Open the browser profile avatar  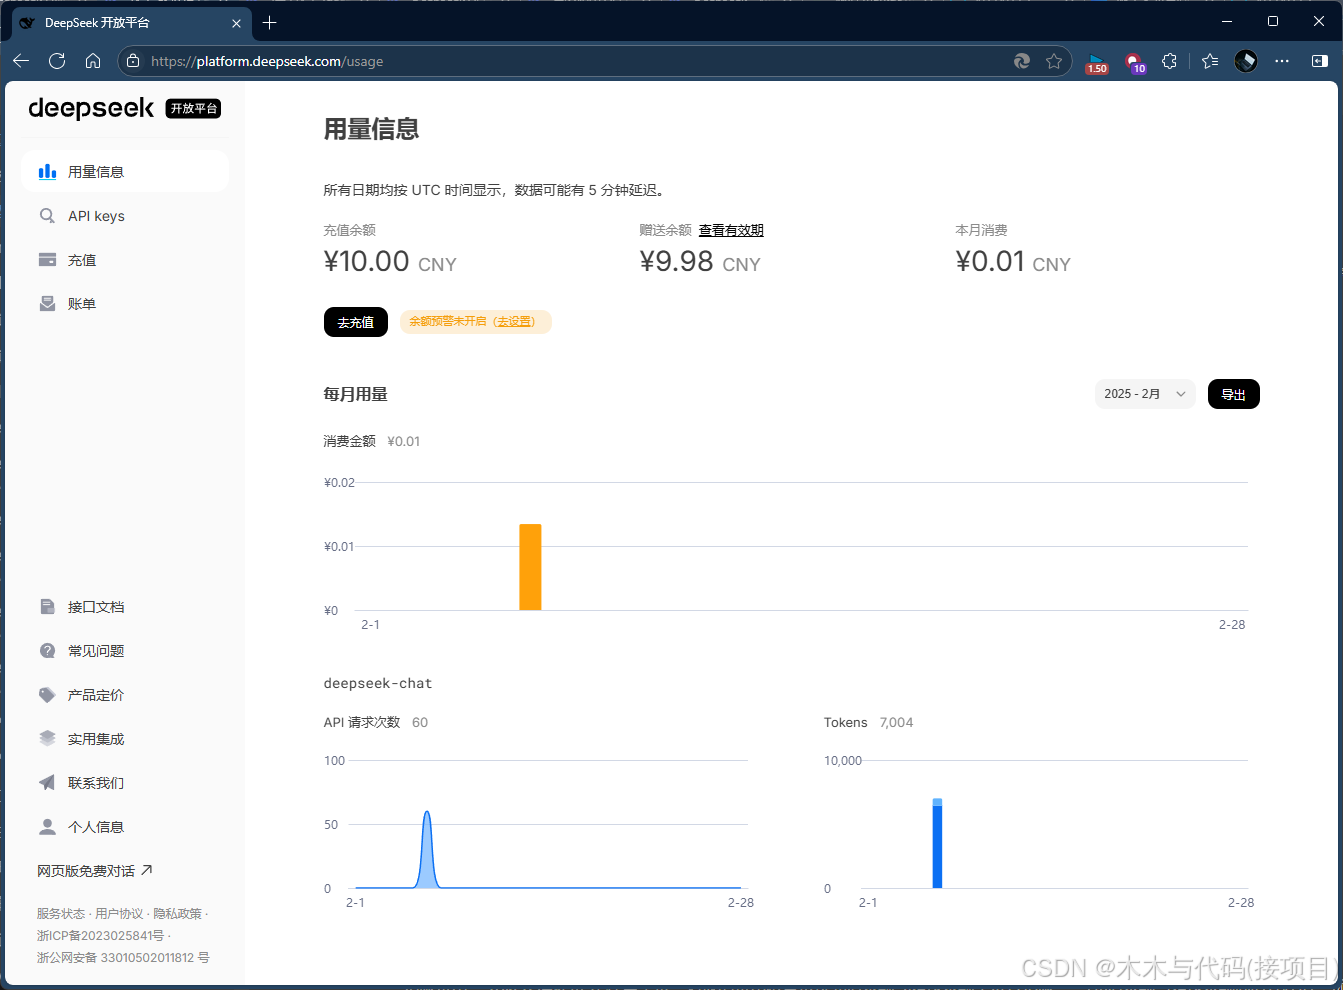1246,61
